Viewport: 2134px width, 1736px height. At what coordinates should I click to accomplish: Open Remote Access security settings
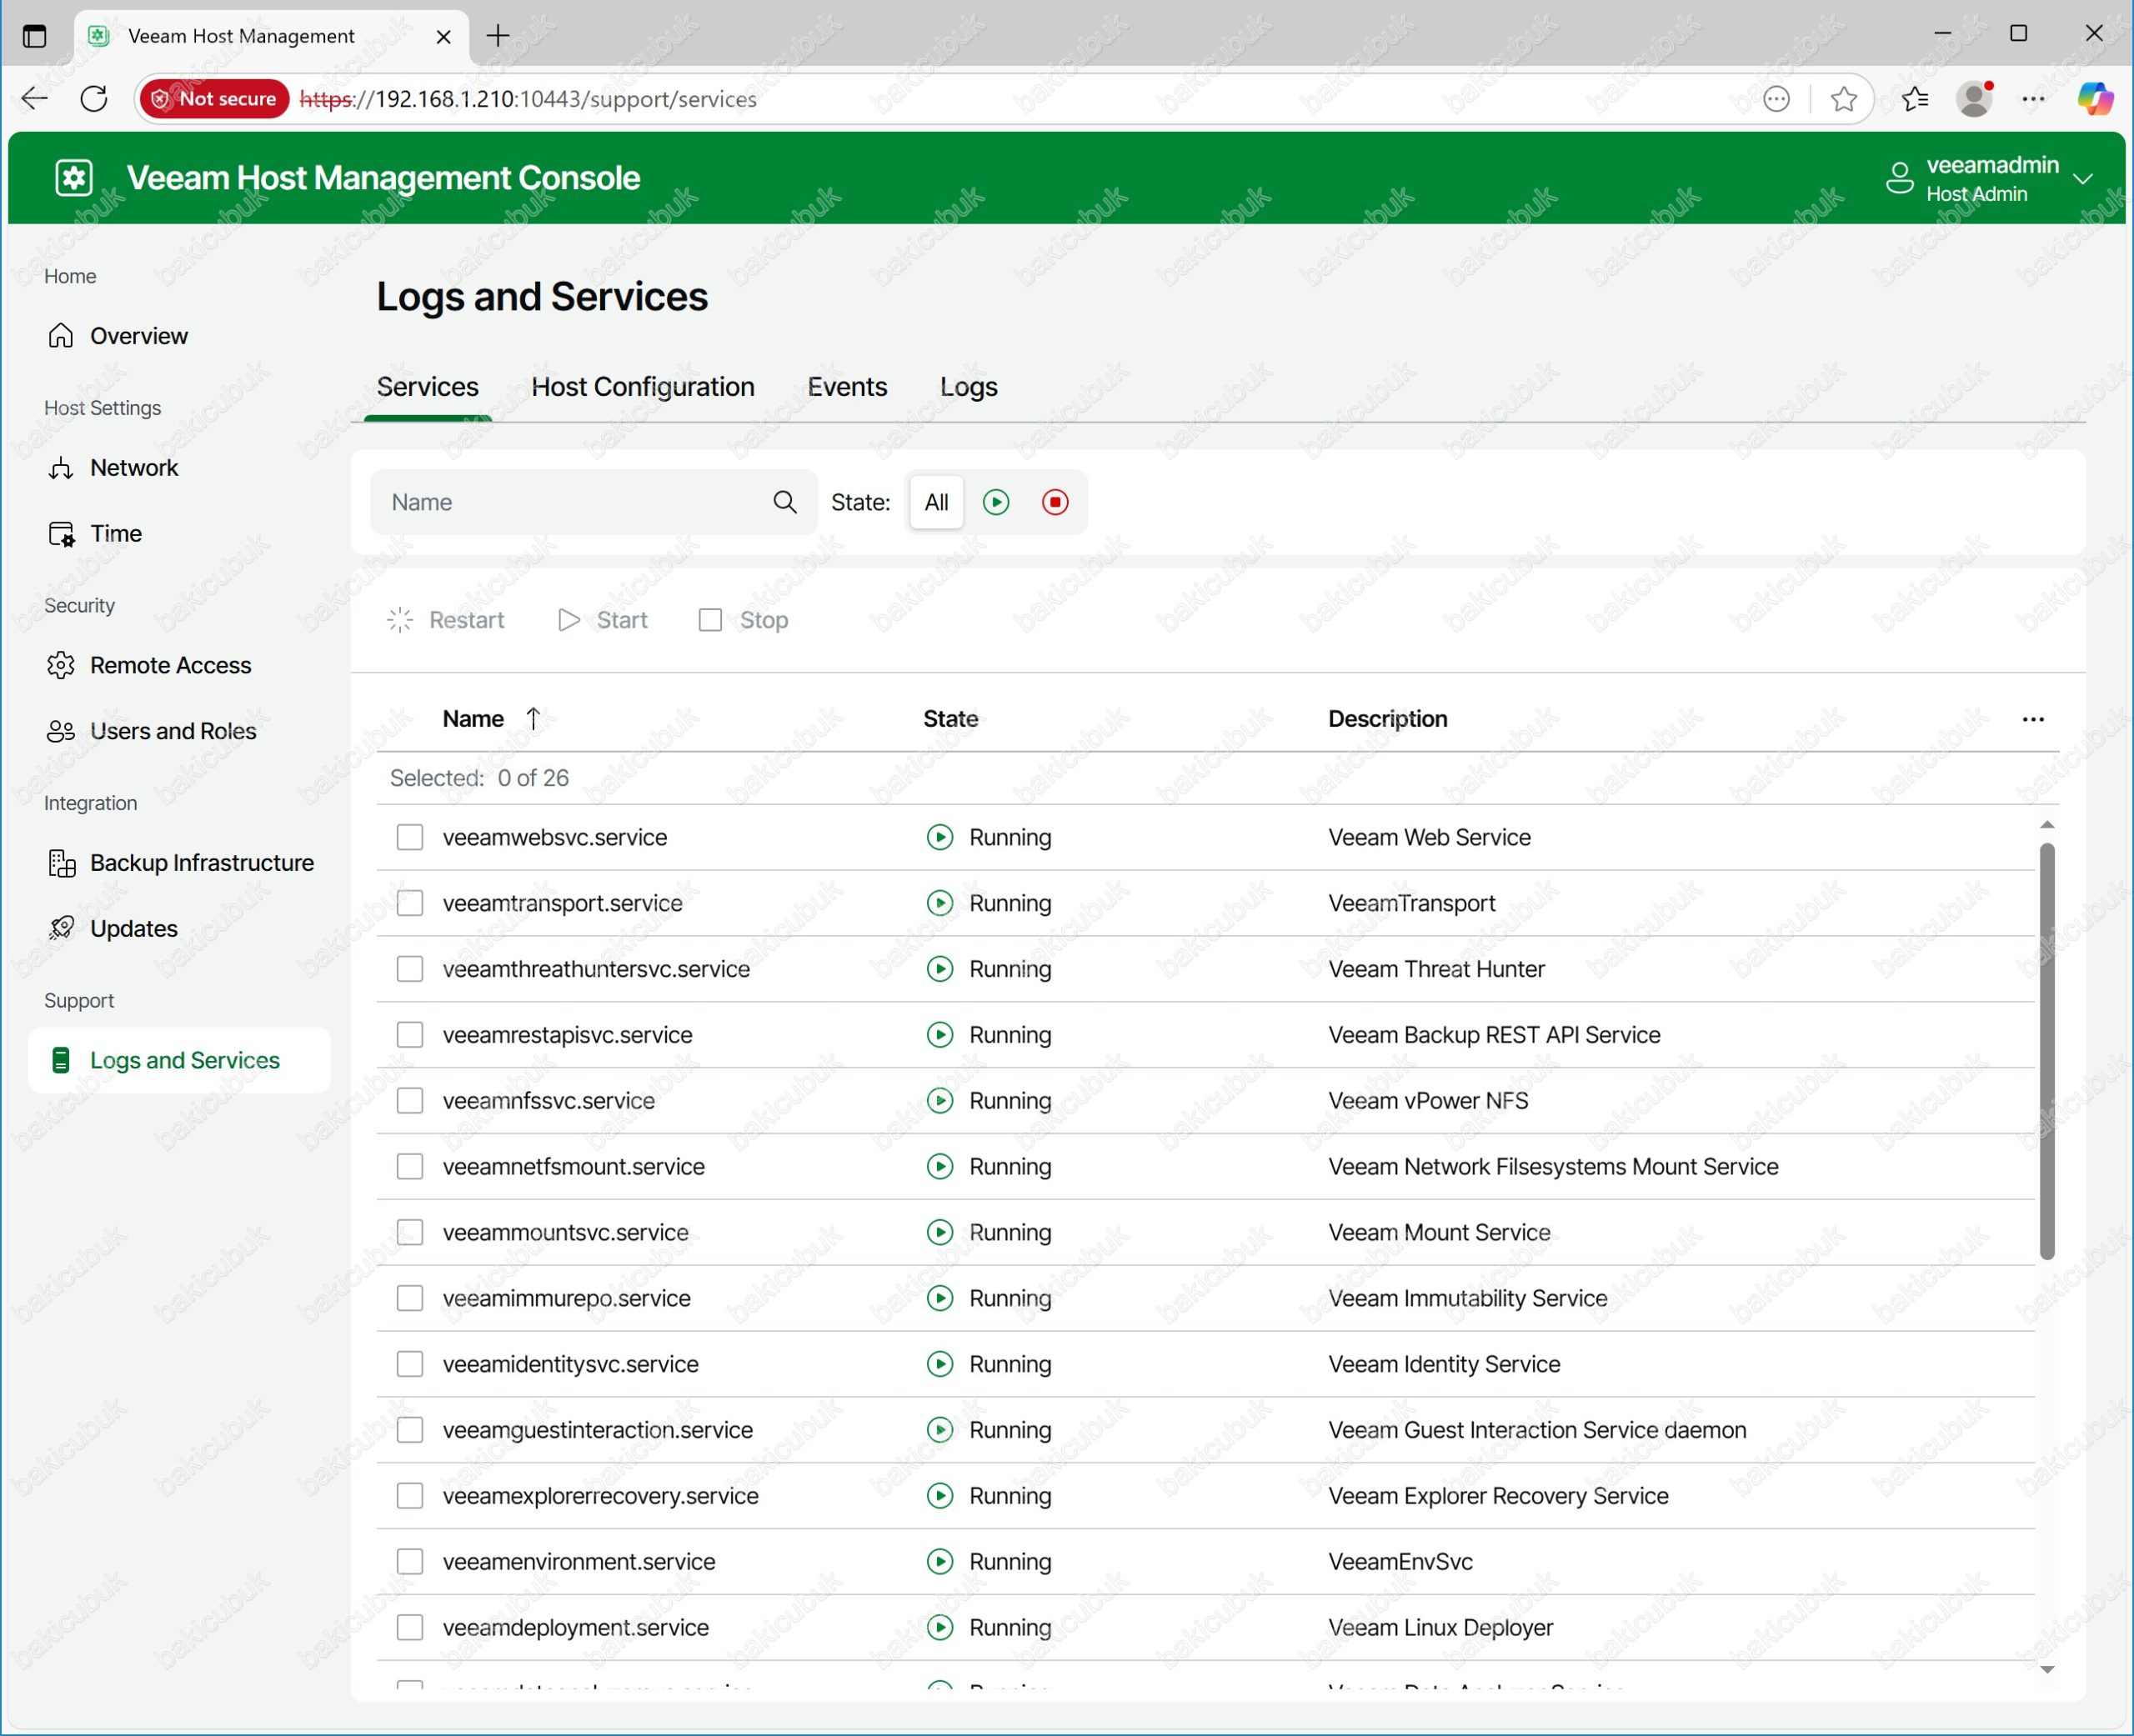[x=149, y=666]
